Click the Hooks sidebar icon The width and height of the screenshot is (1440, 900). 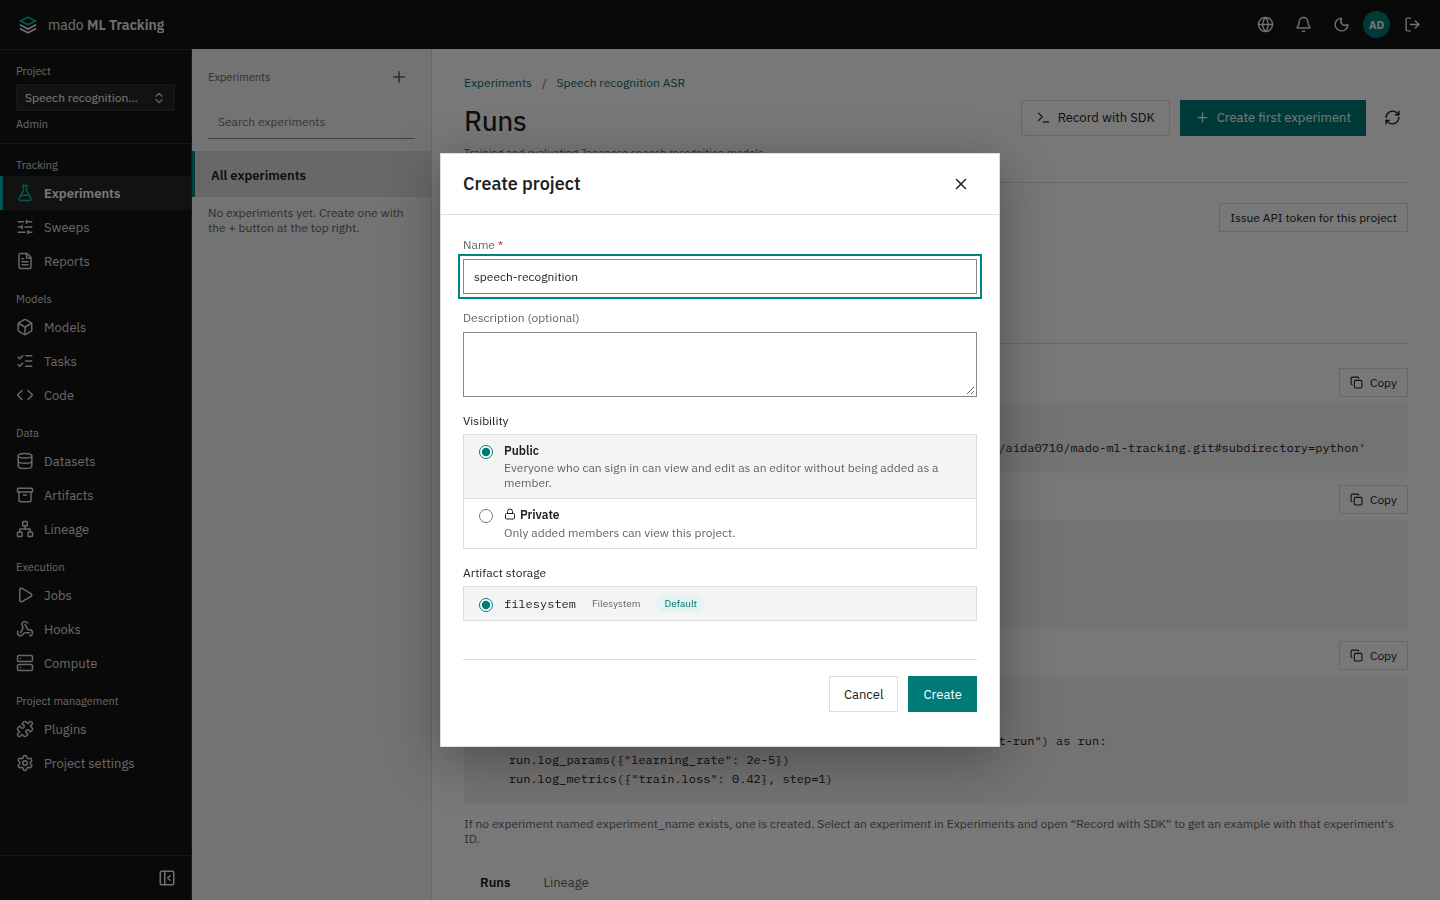click(x=25, y=629)
